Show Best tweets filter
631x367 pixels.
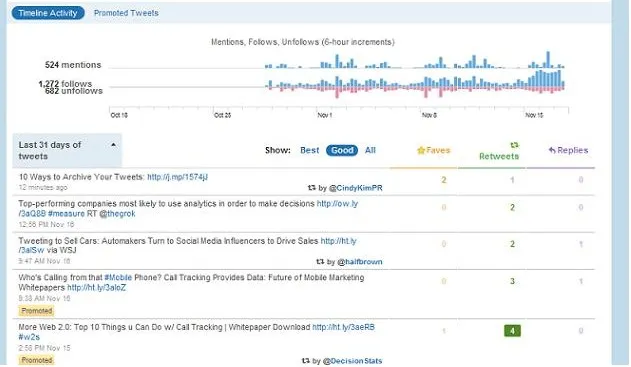click(x=309, y=150)
